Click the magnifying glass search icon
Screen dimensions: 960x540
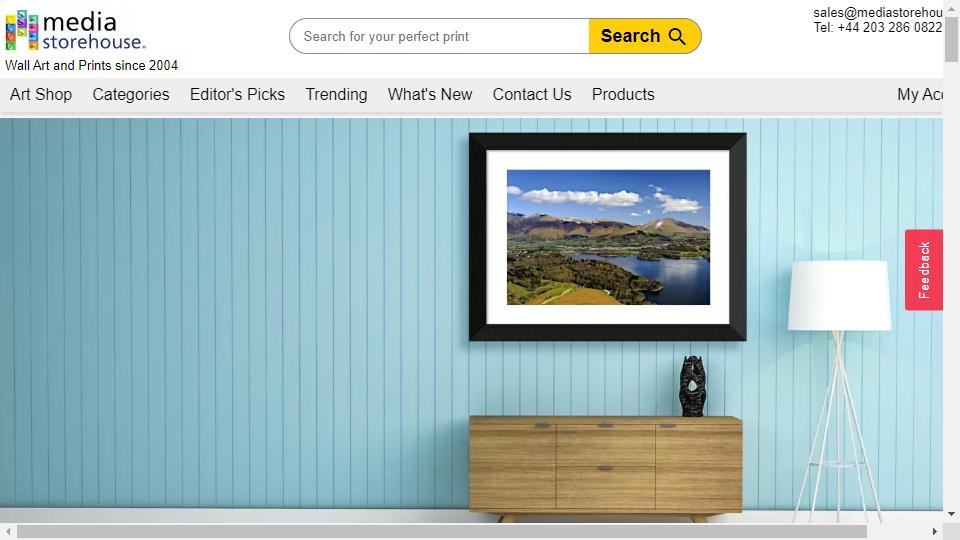coord(677,36)
